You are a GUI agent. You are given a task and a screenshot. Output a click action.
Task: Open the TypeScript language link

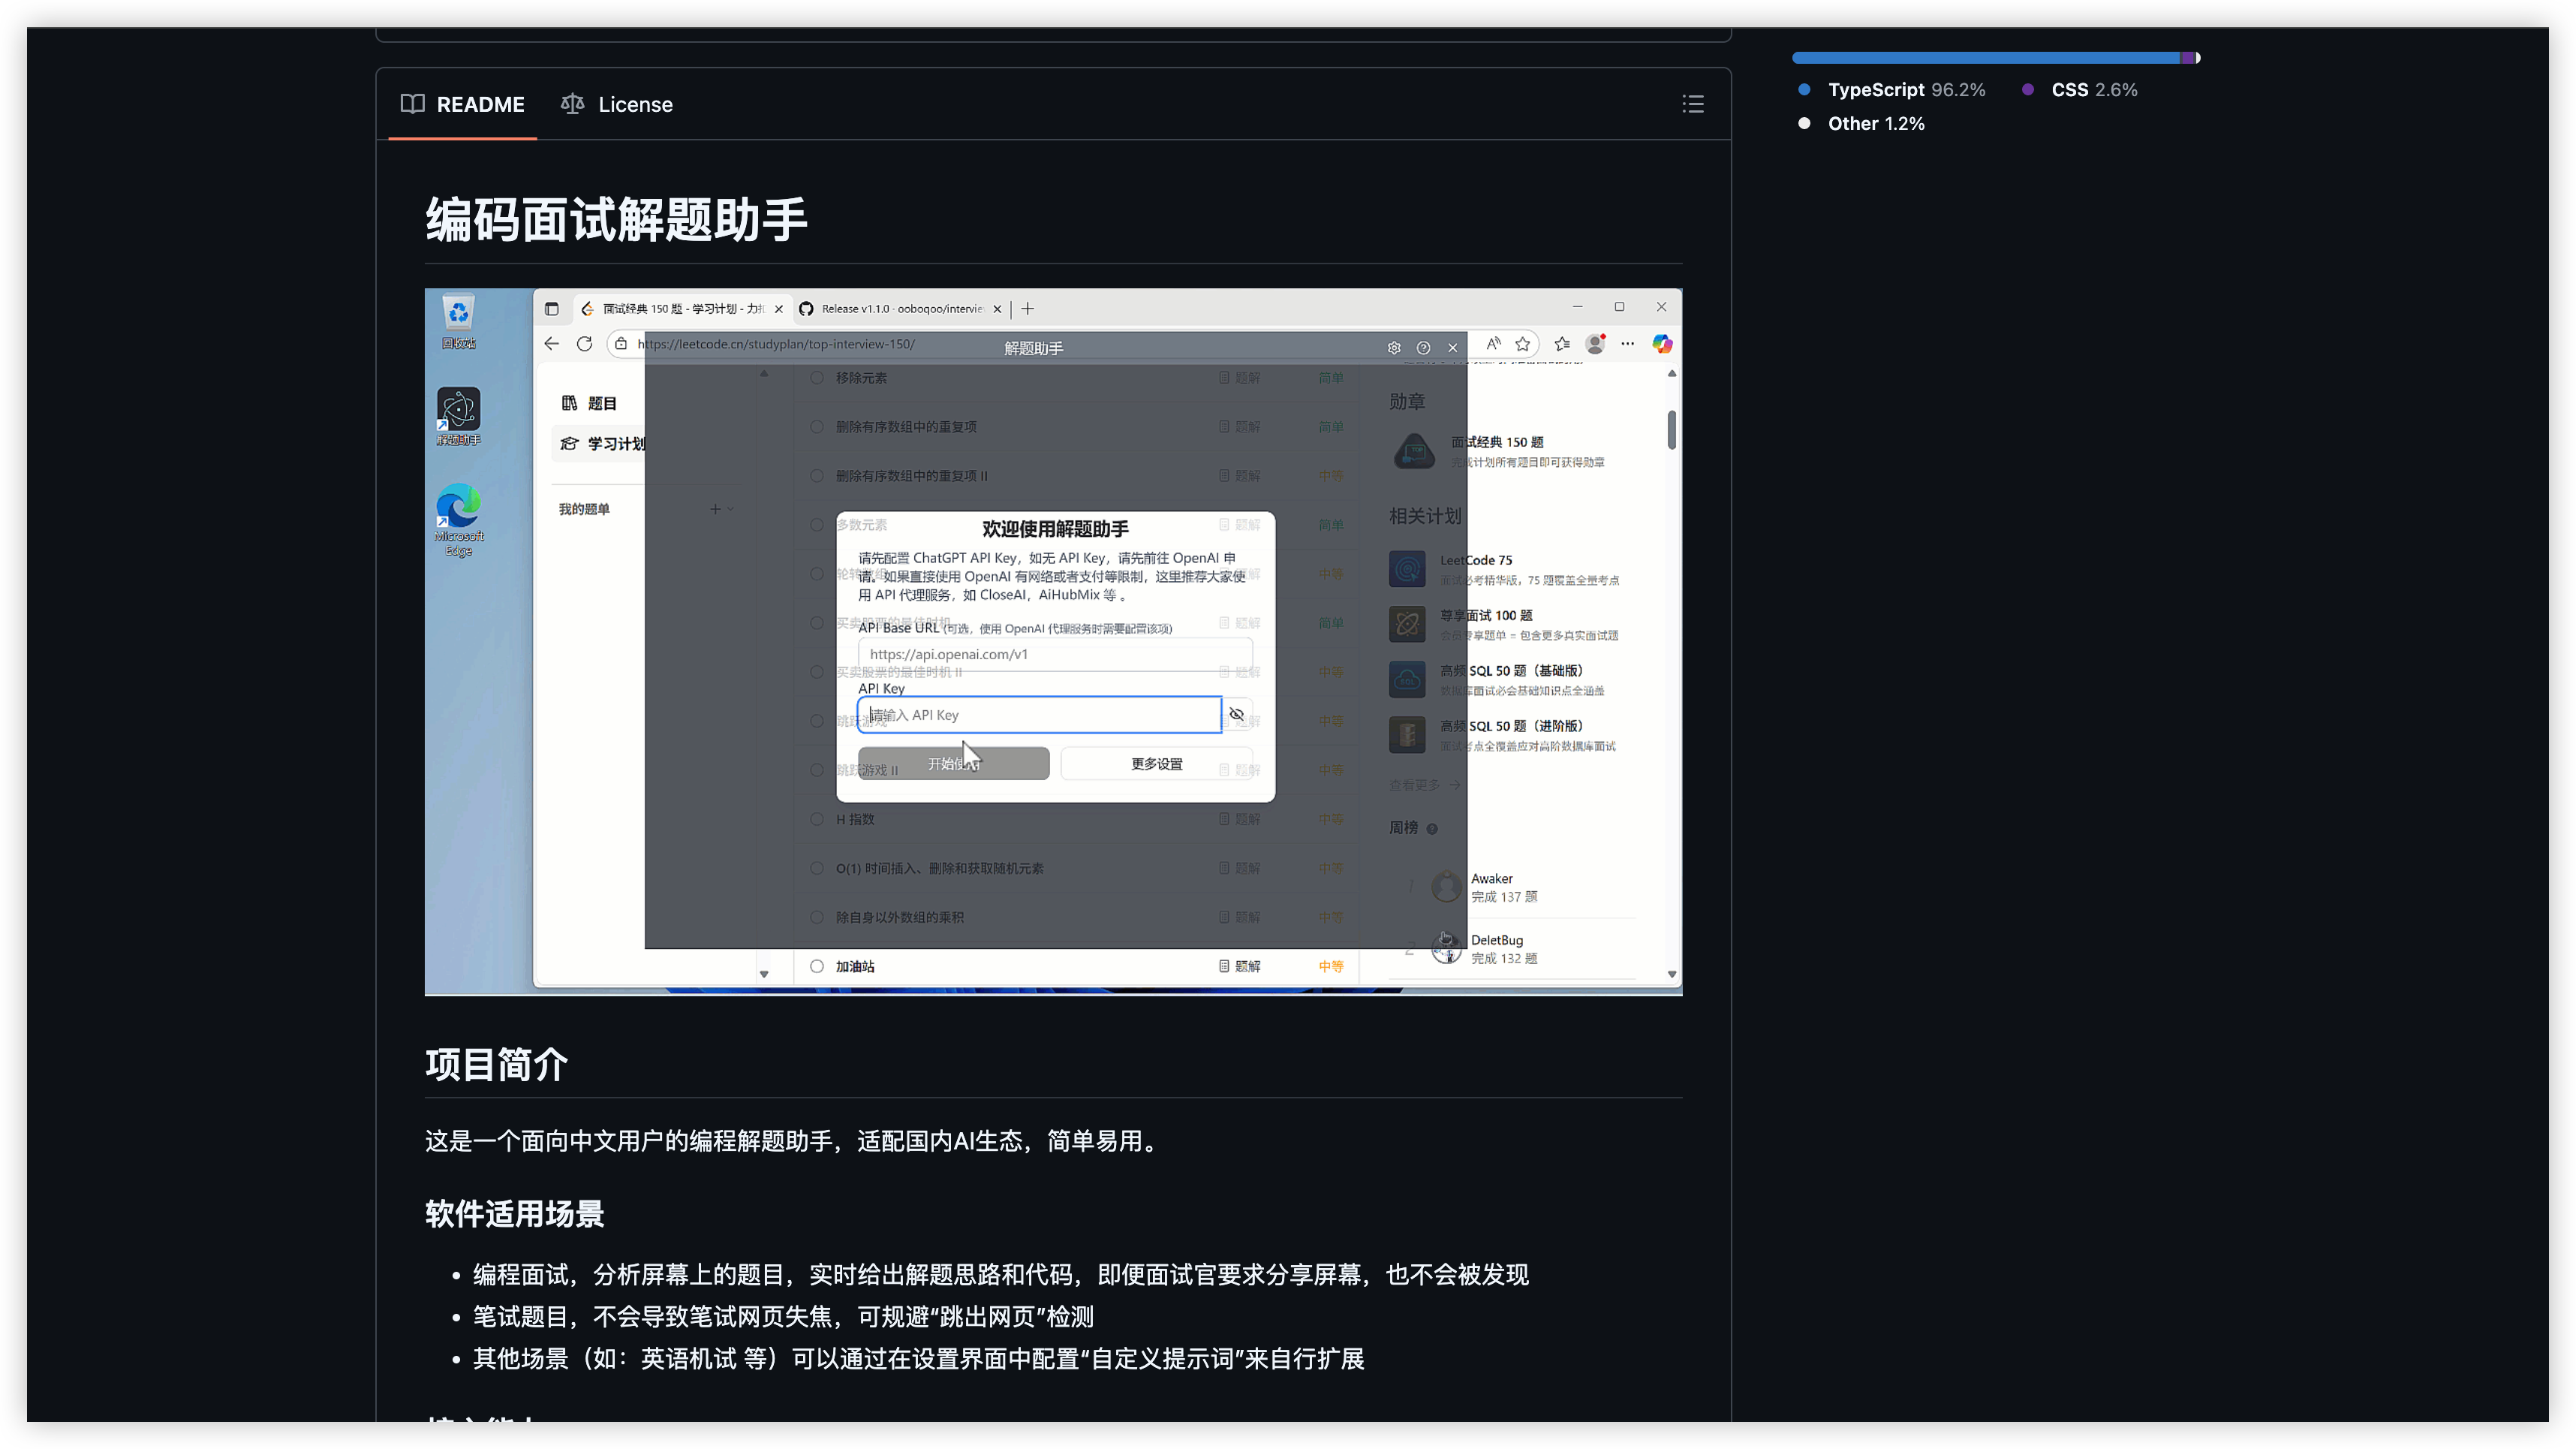click(x=1875, y=90)
